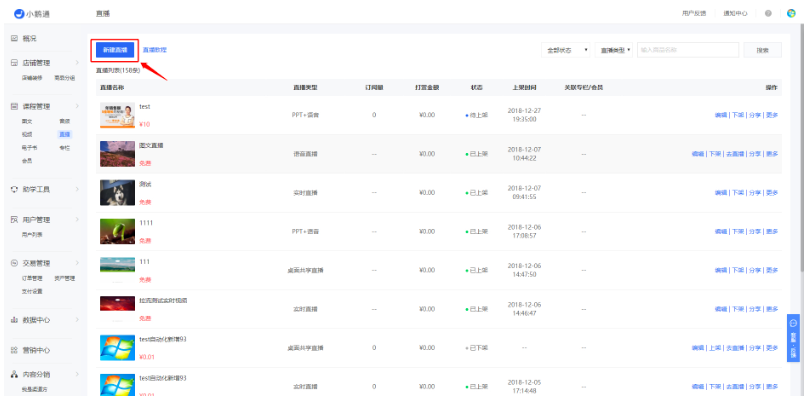Go to 电子书 under 课程管理
The height and width of the screenshot is (396, 805).
(x=29, y=148)
